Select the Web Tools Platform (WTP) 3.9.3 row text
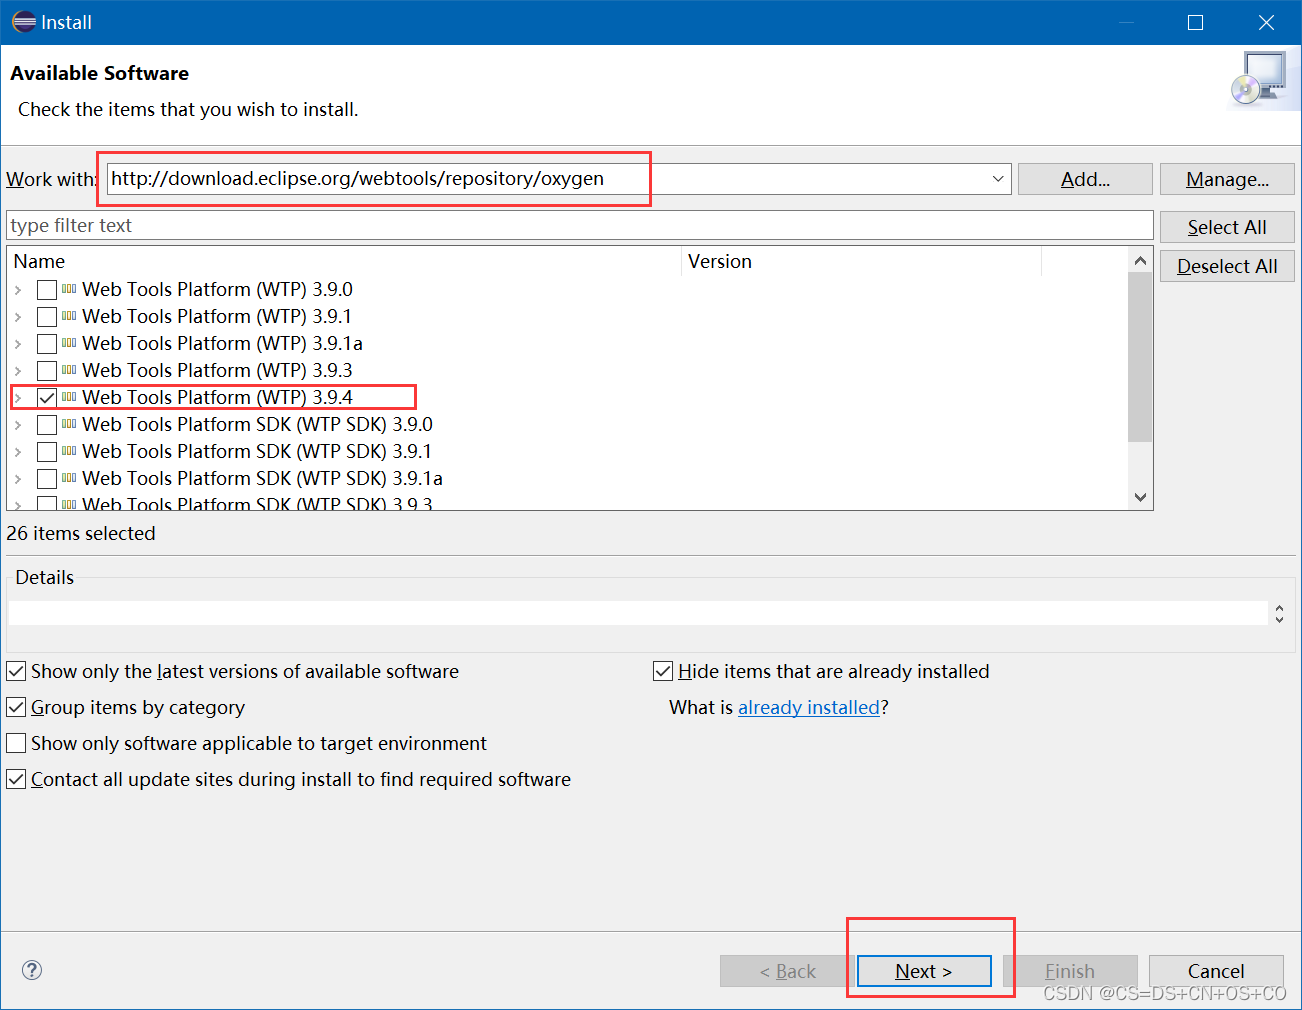The image size is (1302, 1010). (217, 370)
